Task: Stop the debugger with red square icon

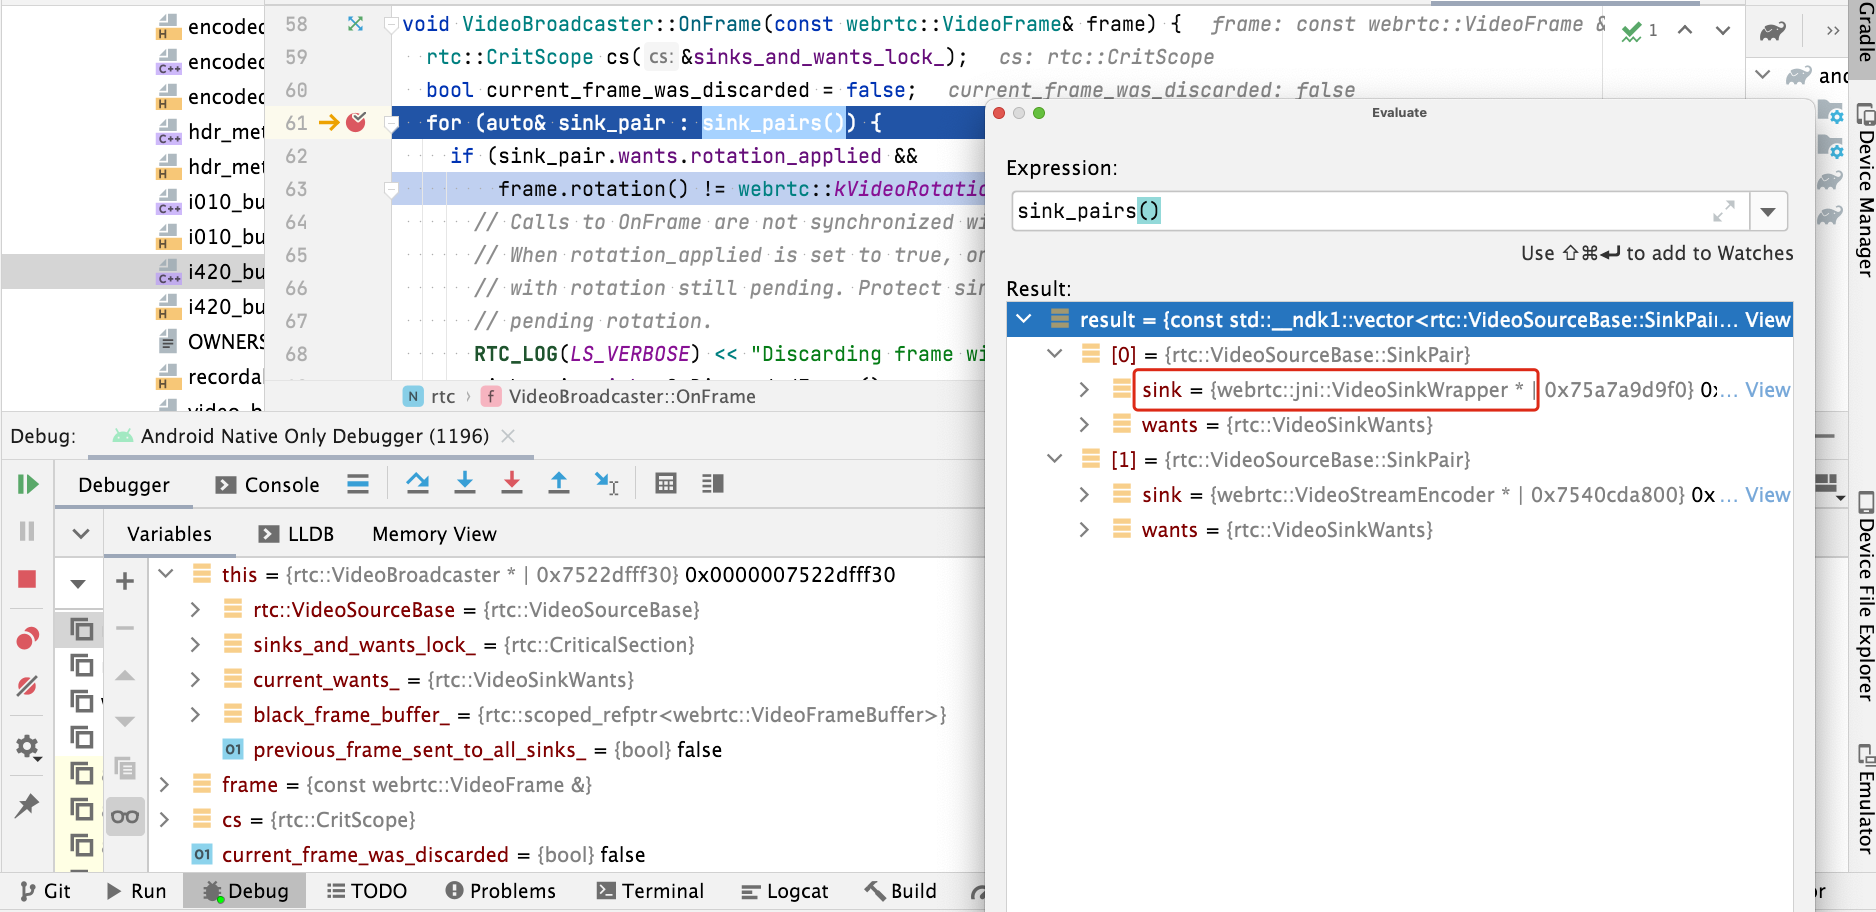Action: tap(27, 579)
